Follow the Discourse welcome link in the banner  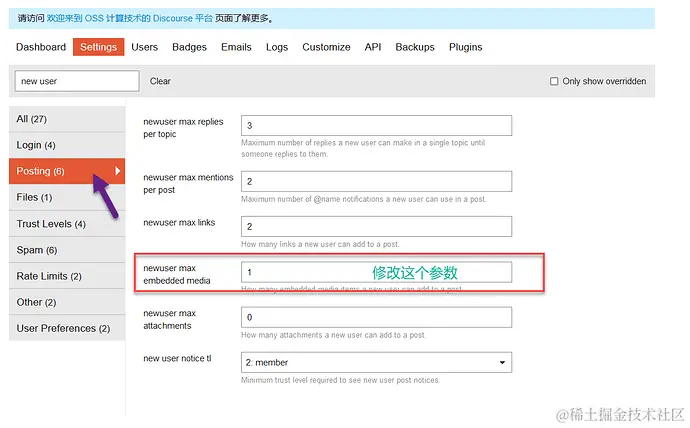129,18
